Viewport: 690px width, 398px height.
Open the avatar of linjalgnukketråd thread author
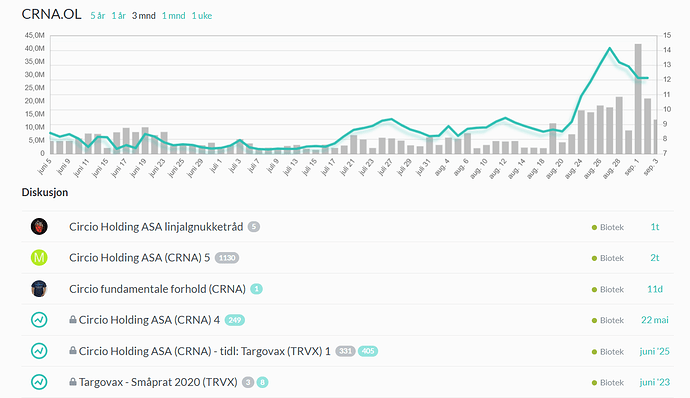coord(39,227)
